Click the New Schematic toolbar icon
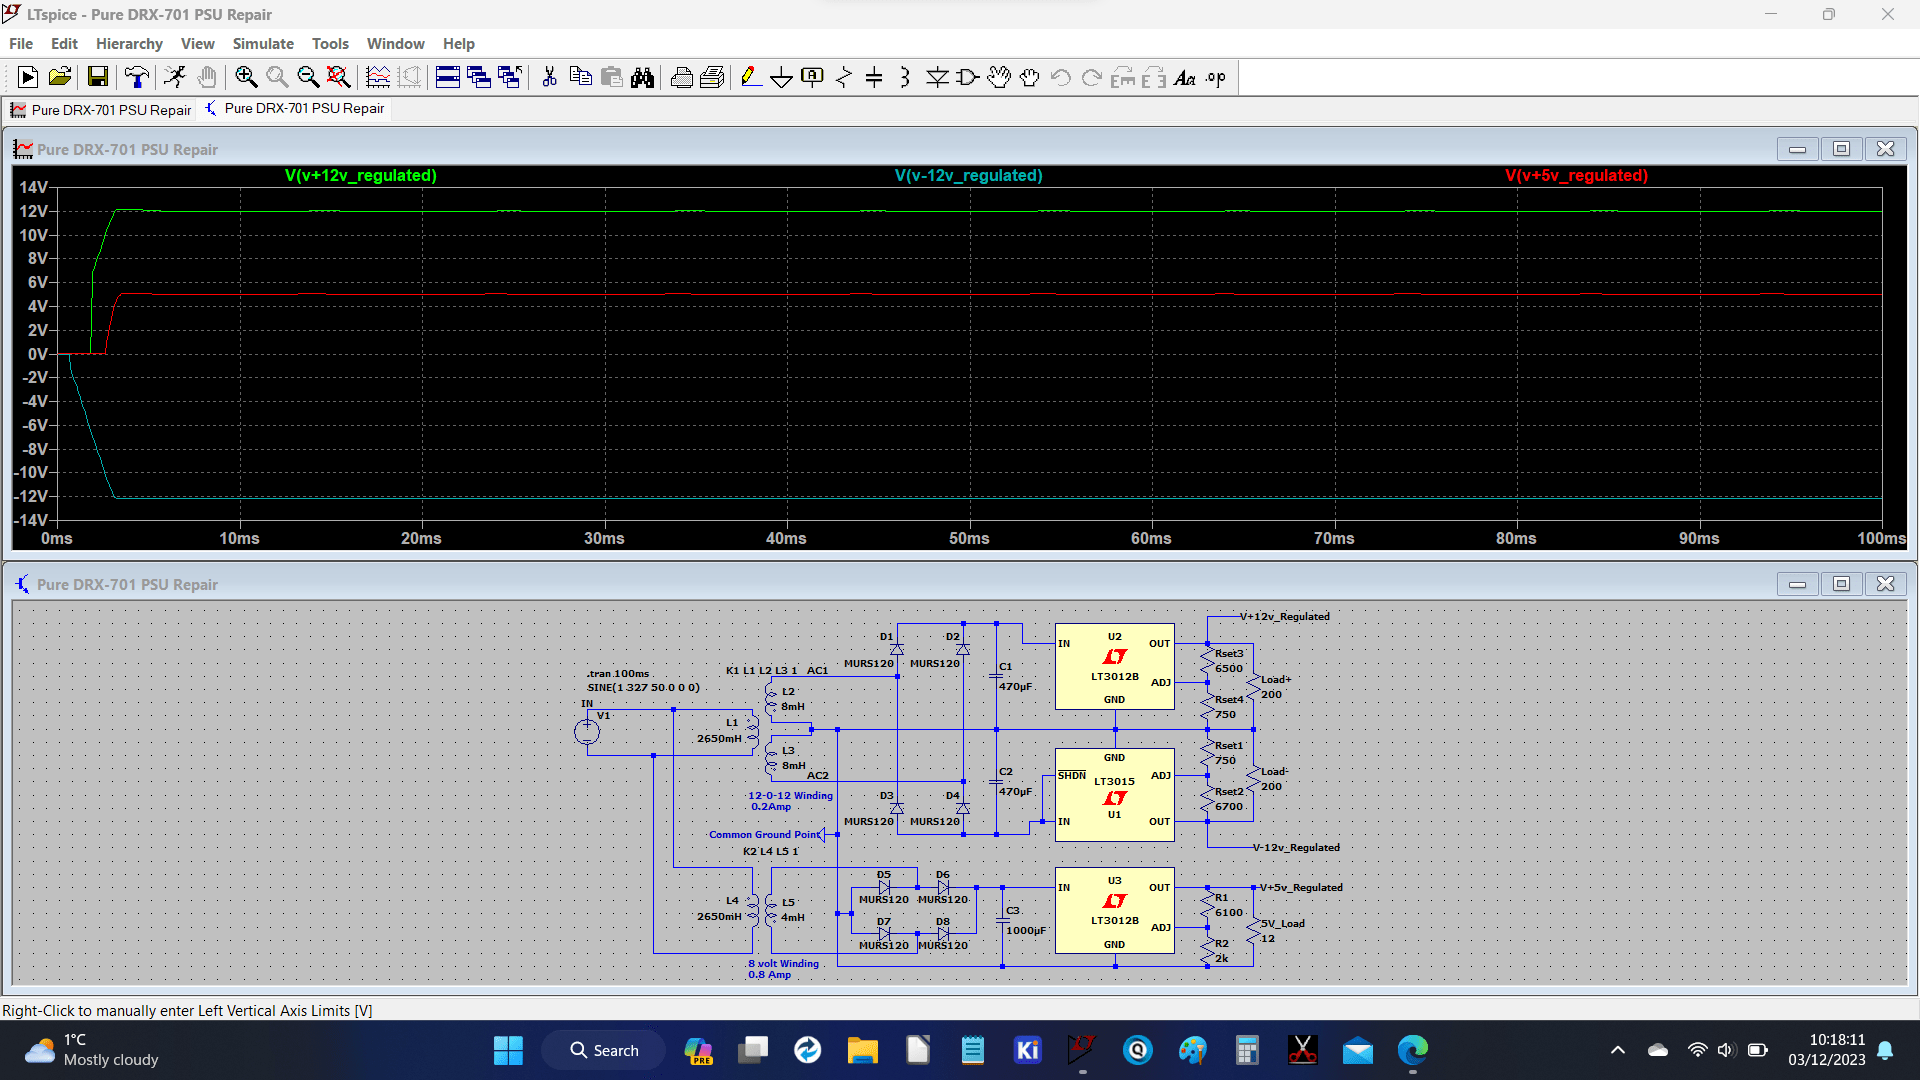Viewport: 1920px width, 1080px height. [x=28, y=77]
